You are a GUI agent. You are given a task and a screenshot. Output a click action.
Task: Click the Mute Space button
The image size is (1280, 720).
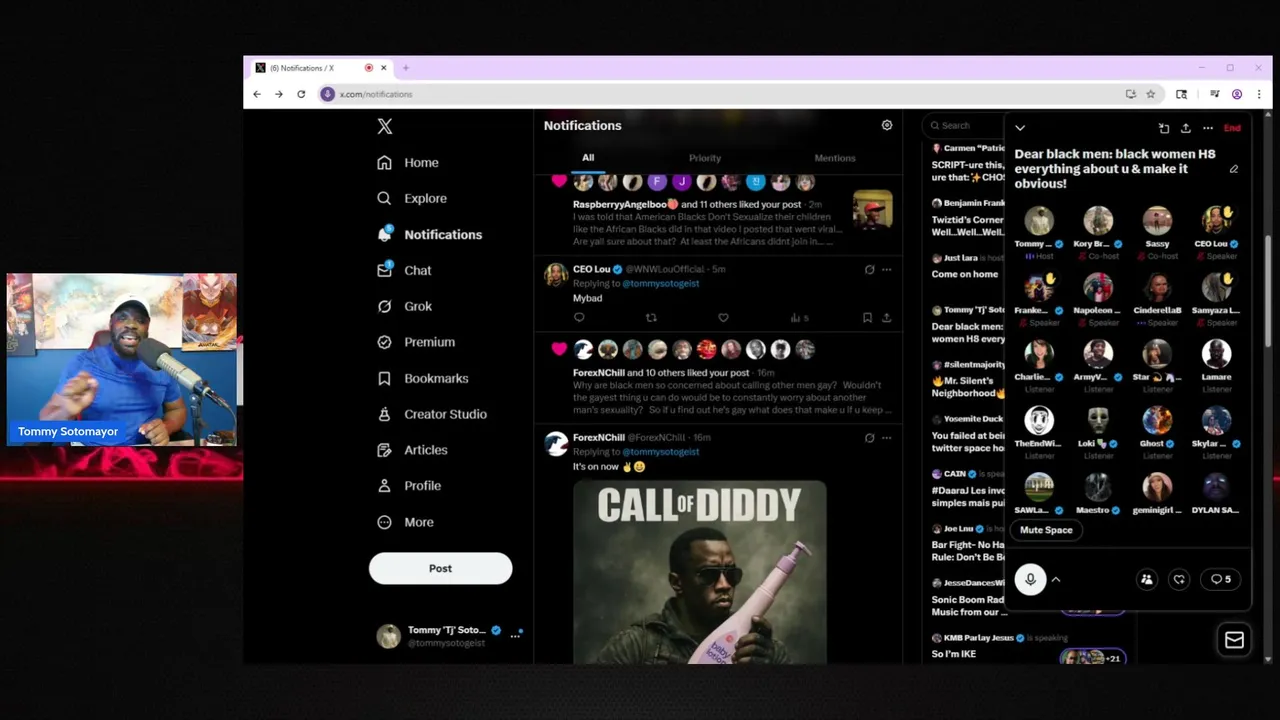point(1046,530)
